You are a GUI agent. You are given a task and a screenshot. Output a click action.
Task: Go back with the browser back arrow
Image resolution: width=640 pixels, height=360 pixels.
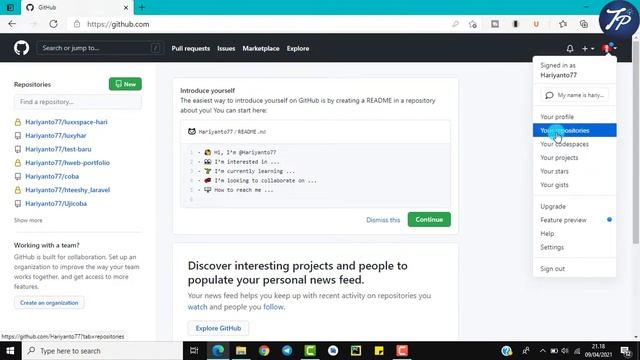(12, 24)
